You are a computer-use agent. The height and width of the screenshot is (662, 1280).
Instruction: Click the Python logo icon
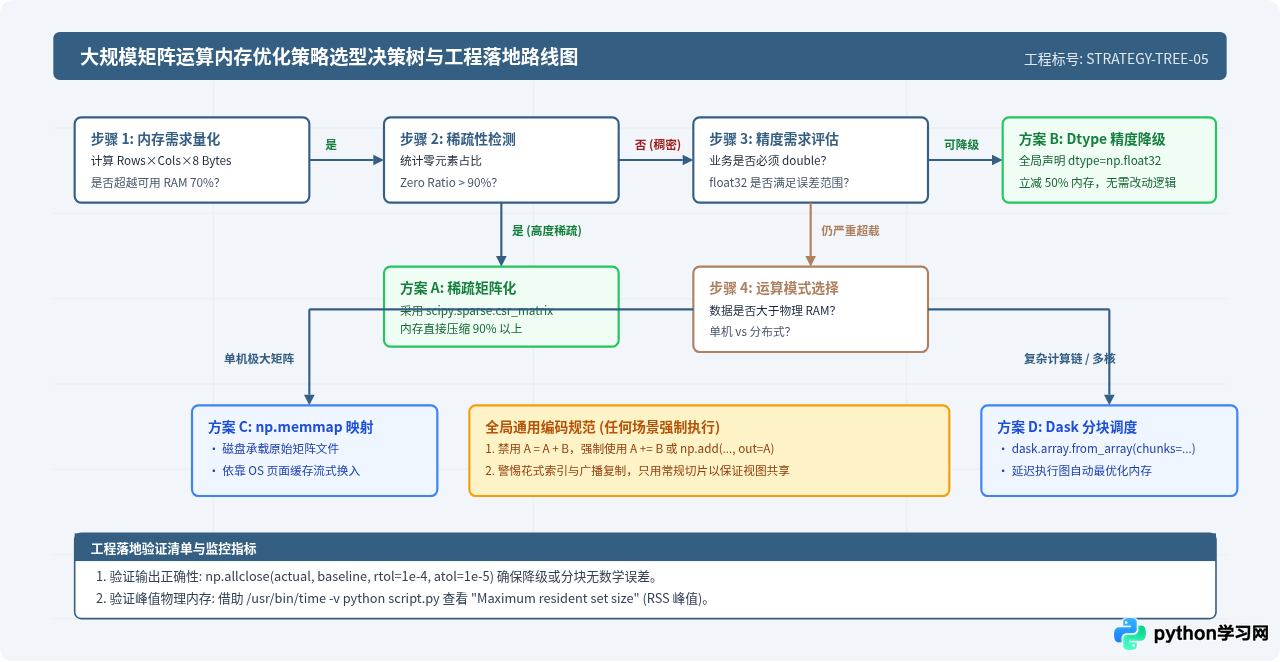coord(1130,634)
